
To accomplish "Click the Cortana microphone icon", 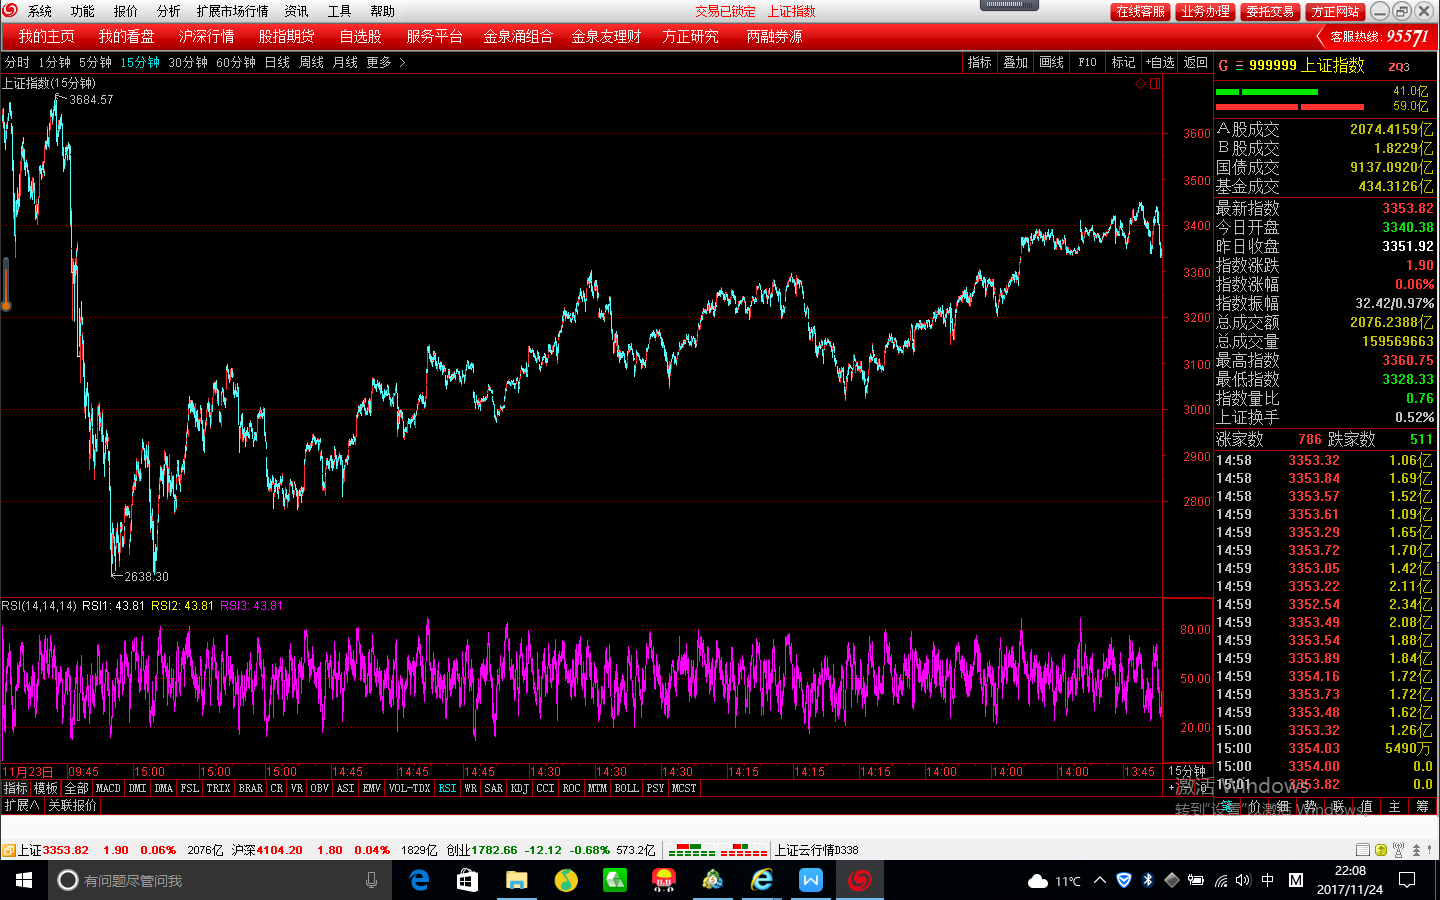I will (x=371, y=880).
